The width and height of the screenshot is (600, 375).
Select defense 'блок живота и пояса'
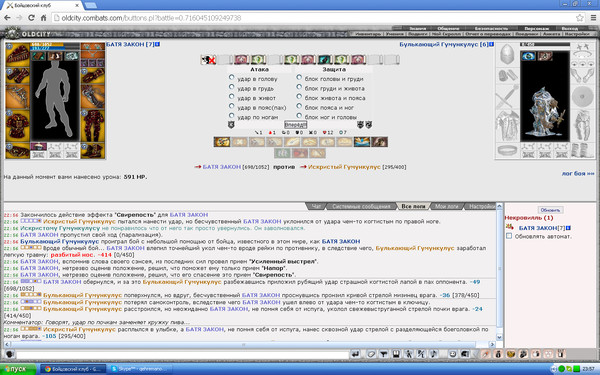point(299,96)
